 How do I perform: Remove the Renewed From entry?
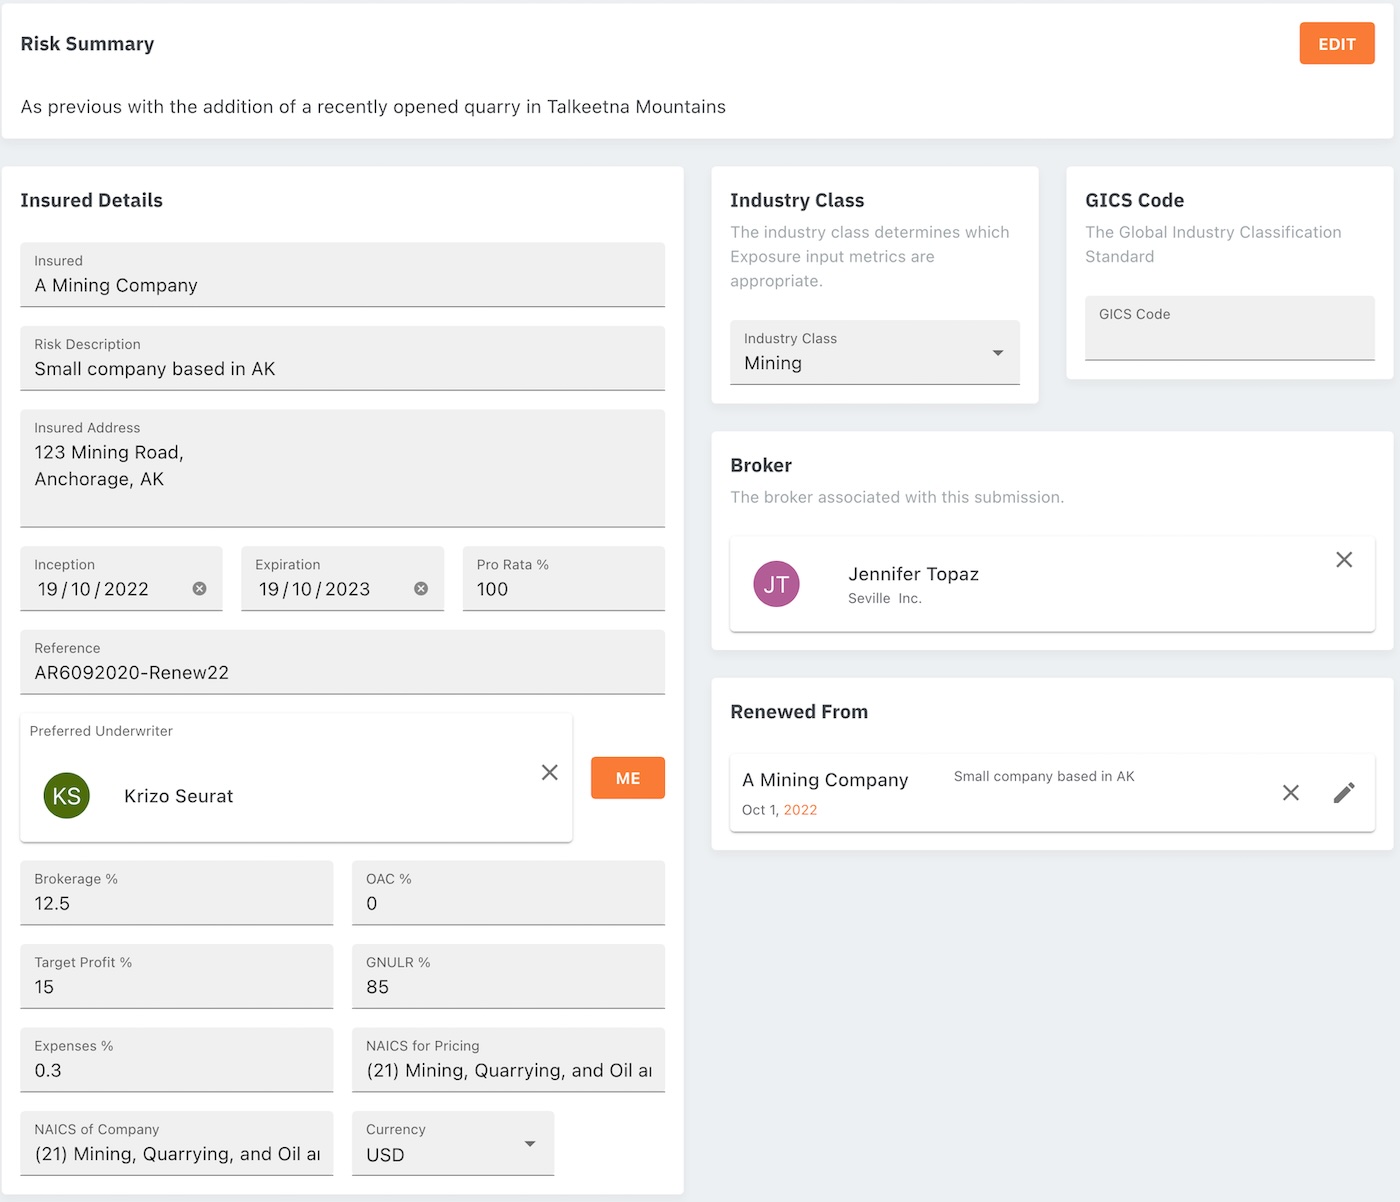click(x=1291, y=793)
